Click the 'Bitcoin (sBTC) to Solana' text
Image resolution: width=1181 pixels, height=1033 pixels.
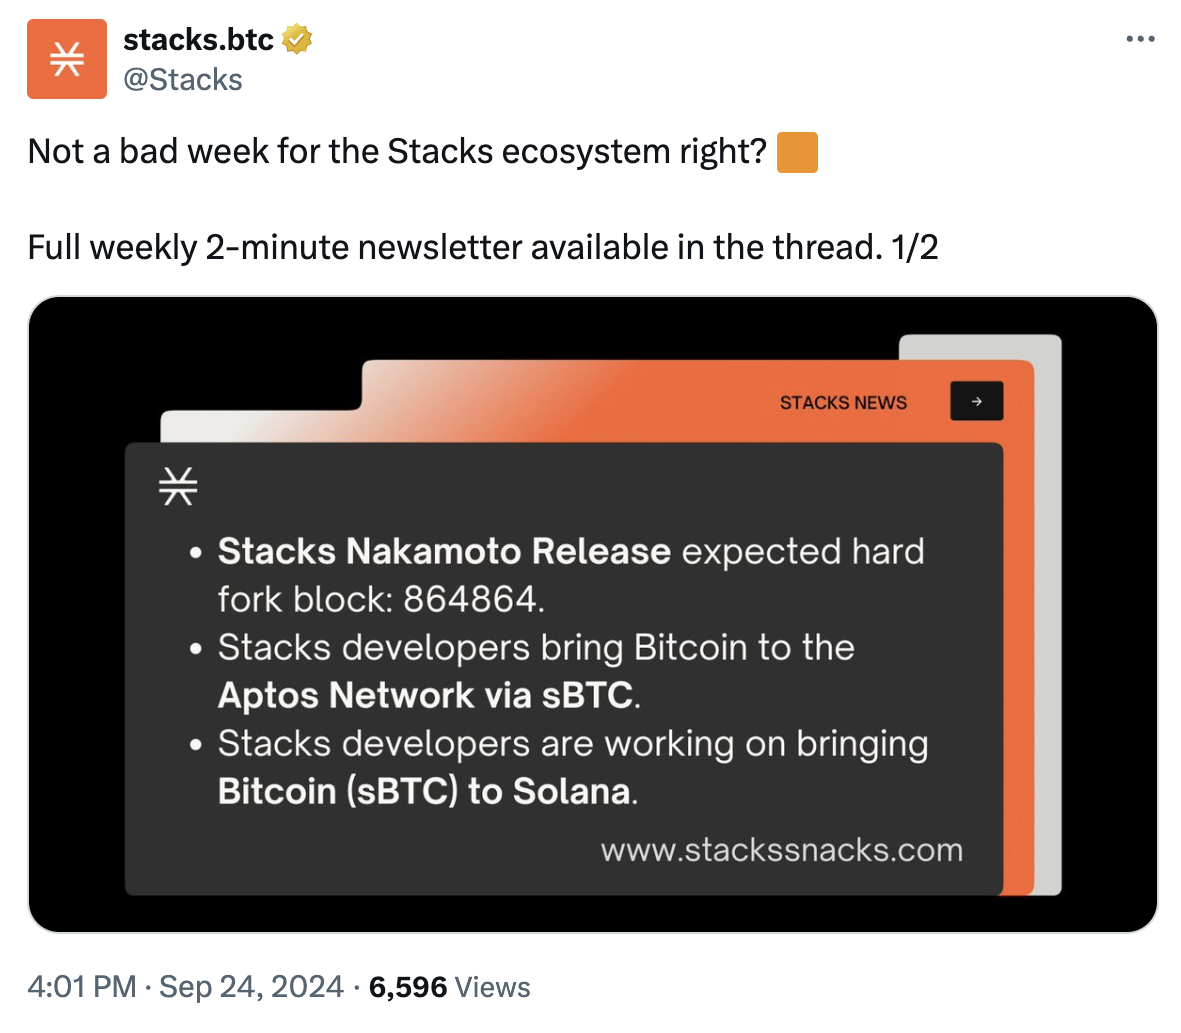coord(425,791)
